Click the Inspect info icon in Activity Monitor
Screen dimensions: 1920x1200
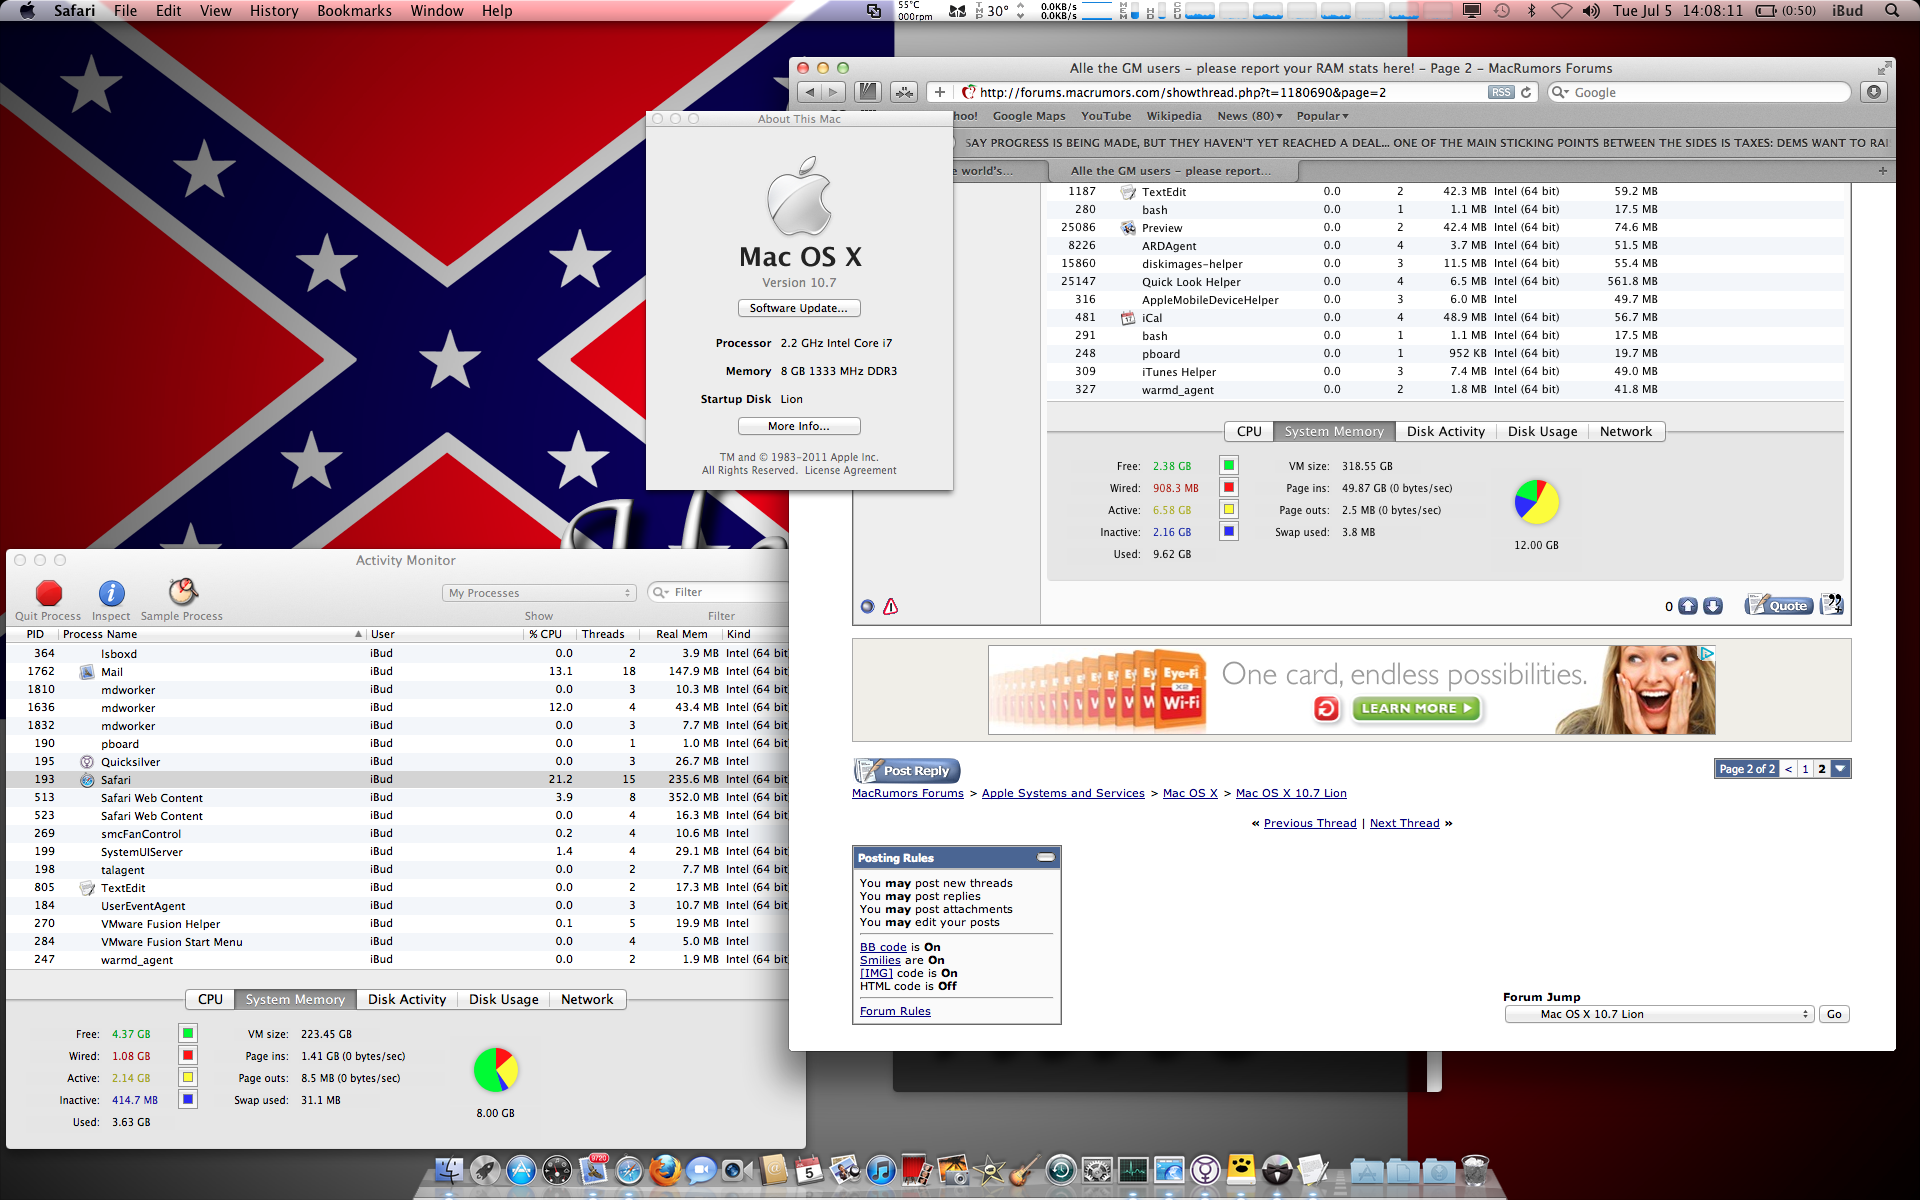tap(111, 593)
